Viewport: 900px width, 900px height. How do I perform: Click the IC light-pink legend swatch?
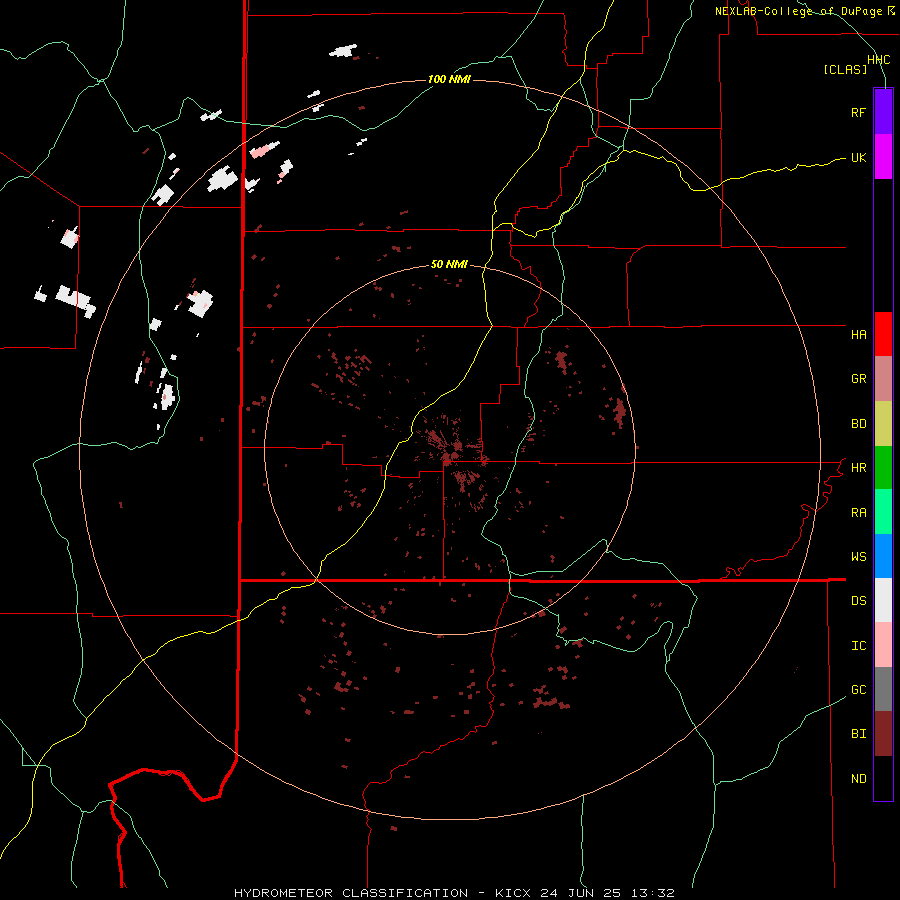(883, 645)
